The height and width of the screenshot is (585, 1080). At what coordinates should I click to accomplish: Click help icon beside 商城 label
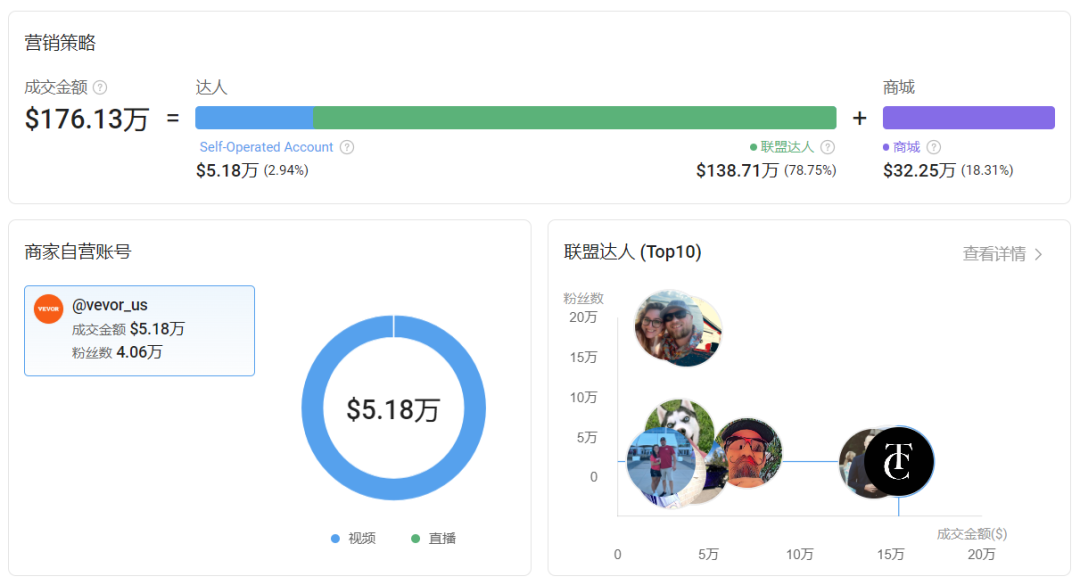[933, 147]
